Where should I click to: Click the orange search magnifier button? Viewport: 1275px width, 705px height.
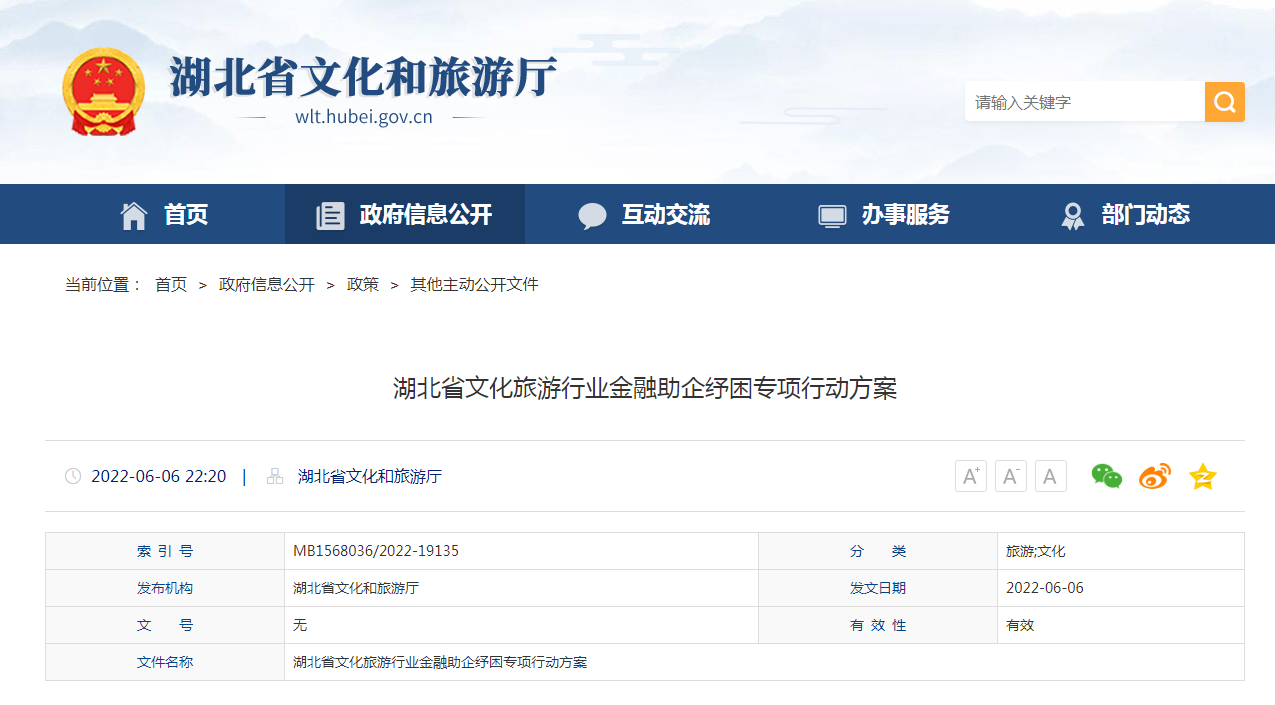tap(1224, 102)
